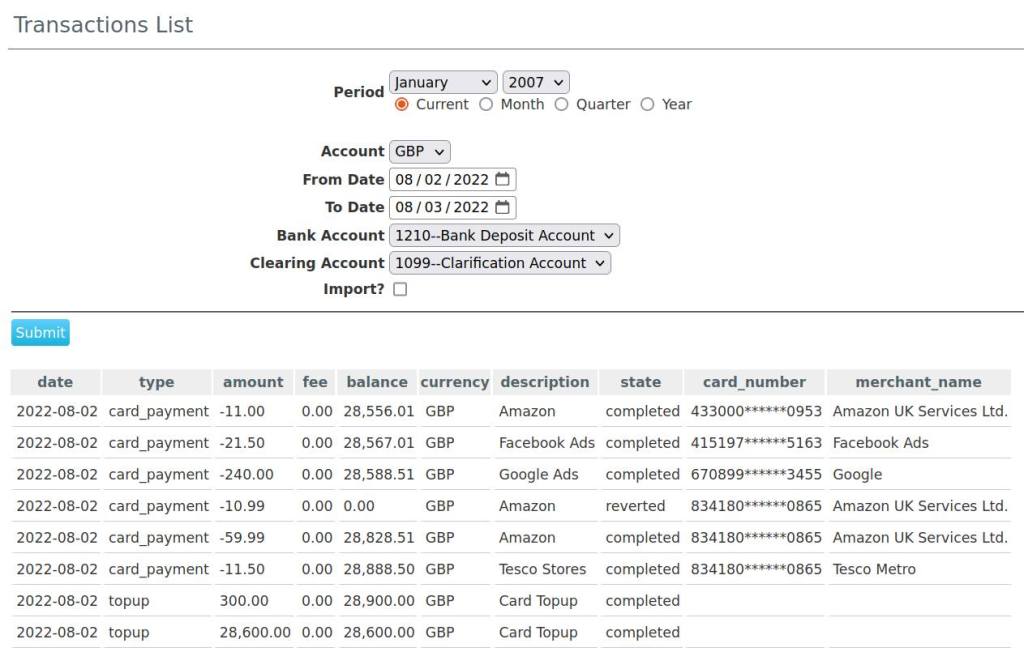Screen dimensions: 1024x652
Task: Expand the 2007 year dropdown
Action: (536, 83)
